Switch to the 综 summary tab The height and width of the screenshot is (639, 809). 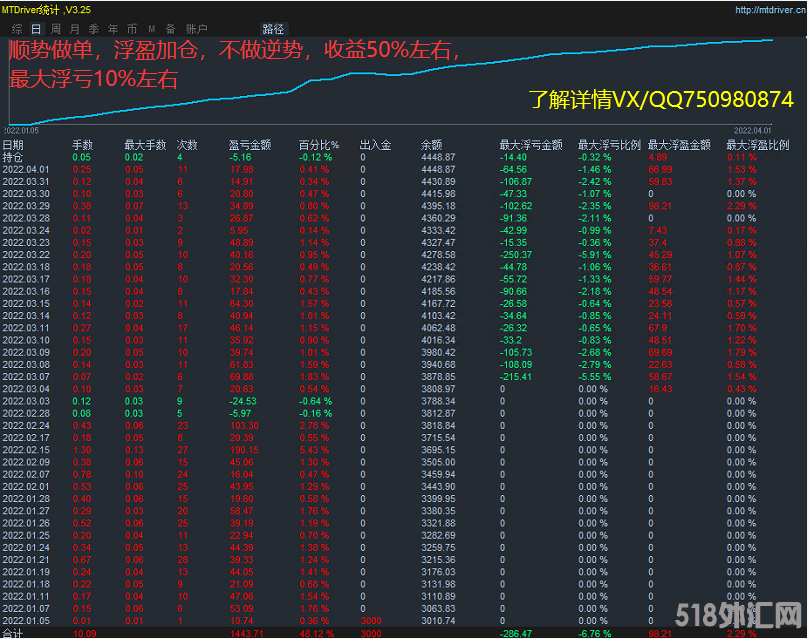click(17, 29)
